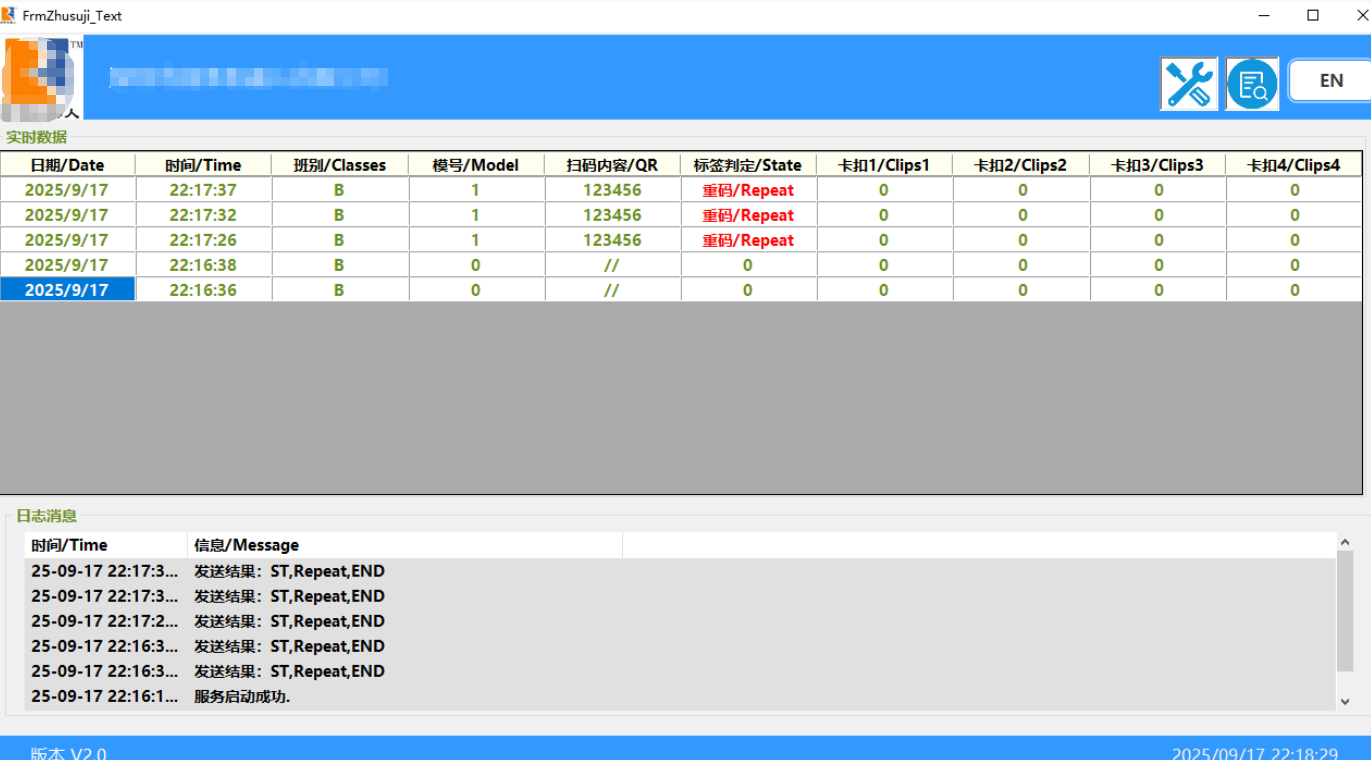Click the company logo in header

click(42, 78)
